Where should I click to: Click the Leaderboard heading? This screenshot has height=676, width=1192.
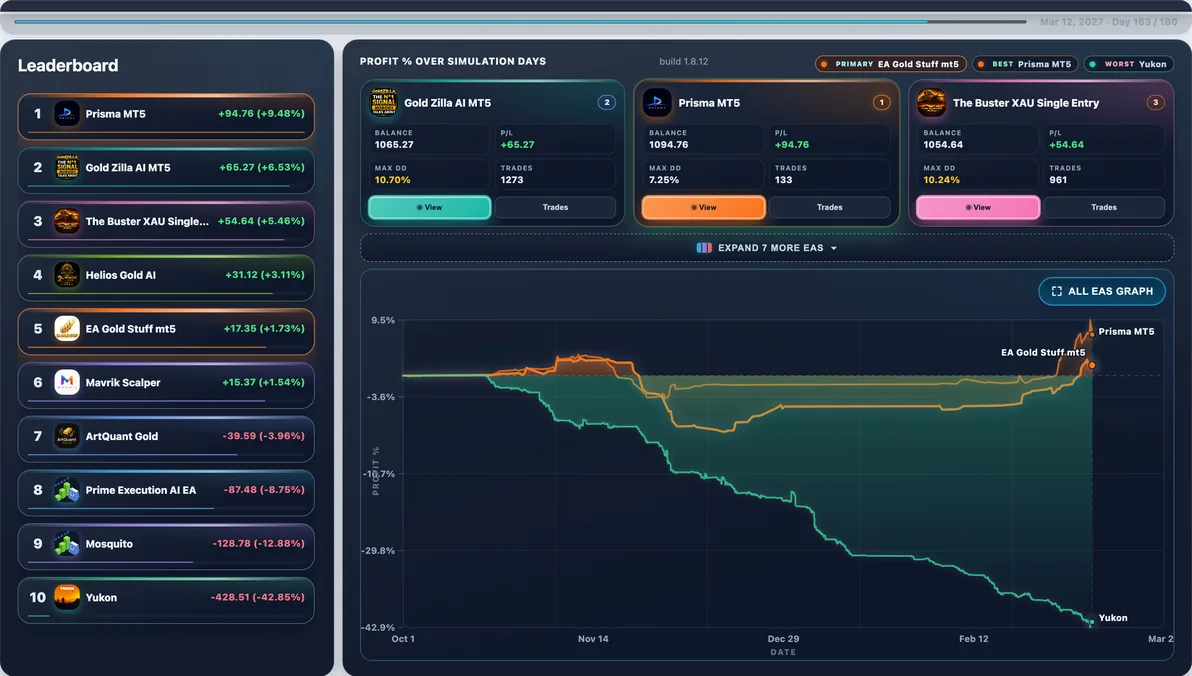click(68, 65)
